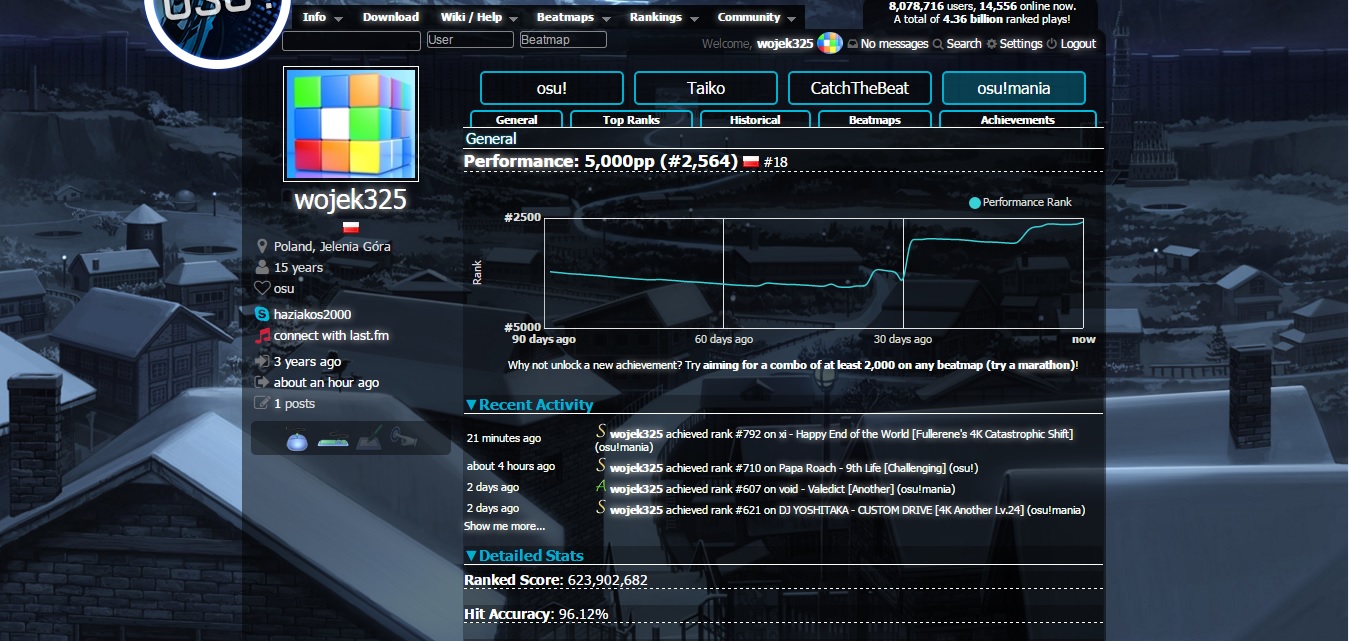Click the messages inbox icon
The width and height of the screenshot is (1349, 641).
[852, 44]
